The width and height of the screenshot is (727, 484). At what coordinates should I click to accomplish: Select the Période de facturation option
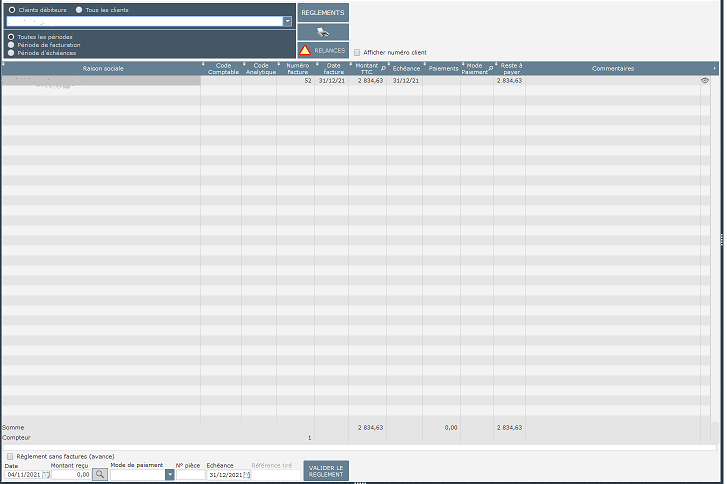pos(11,45)
